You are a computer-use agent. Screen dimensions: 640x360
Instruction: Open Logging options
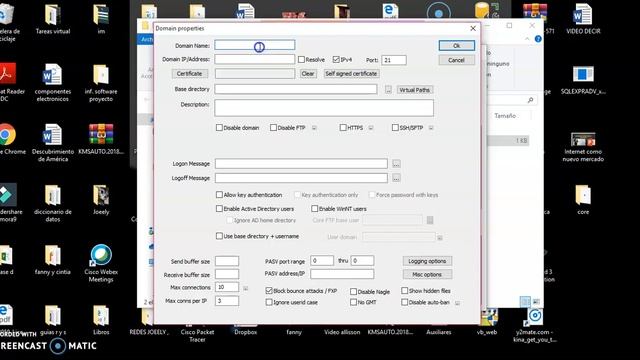[427, 261]
